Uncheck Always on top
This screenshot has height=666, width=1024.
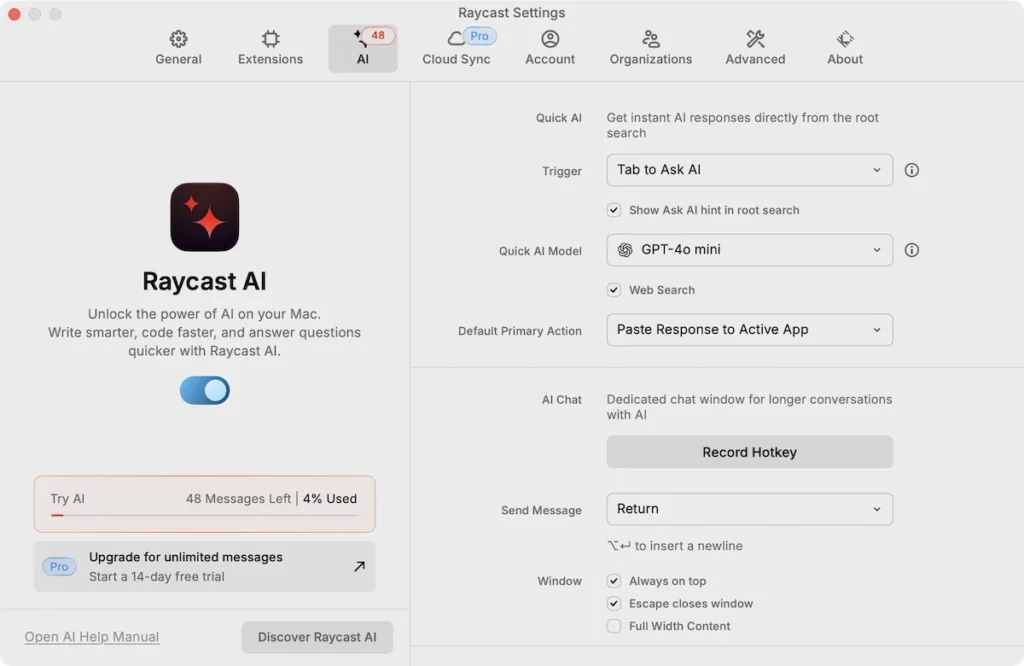coord(614,581)
